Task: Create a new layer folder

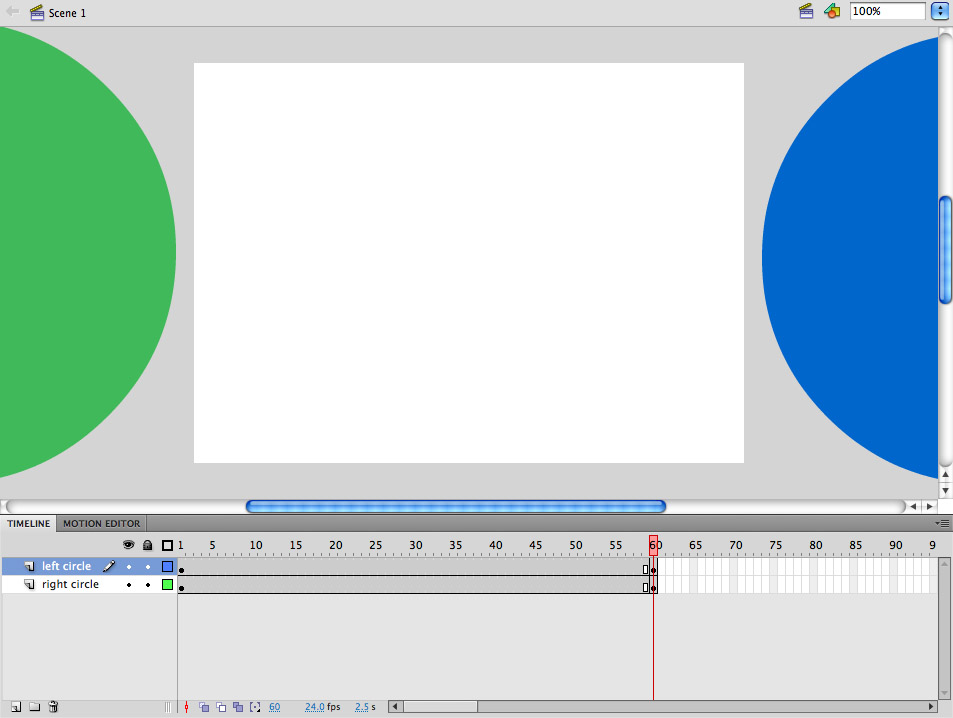Action: coord(33,707)
